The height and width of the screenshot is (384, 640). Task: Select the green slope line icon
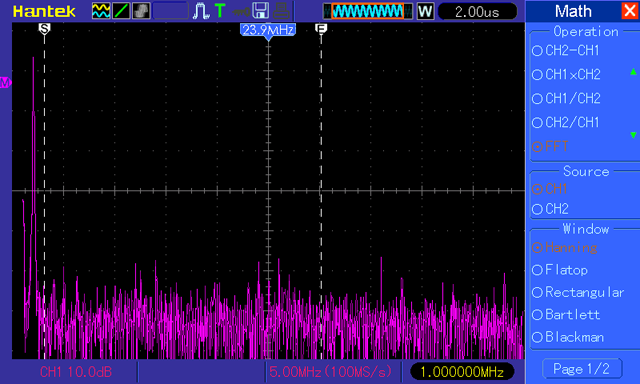click(121, 11)
